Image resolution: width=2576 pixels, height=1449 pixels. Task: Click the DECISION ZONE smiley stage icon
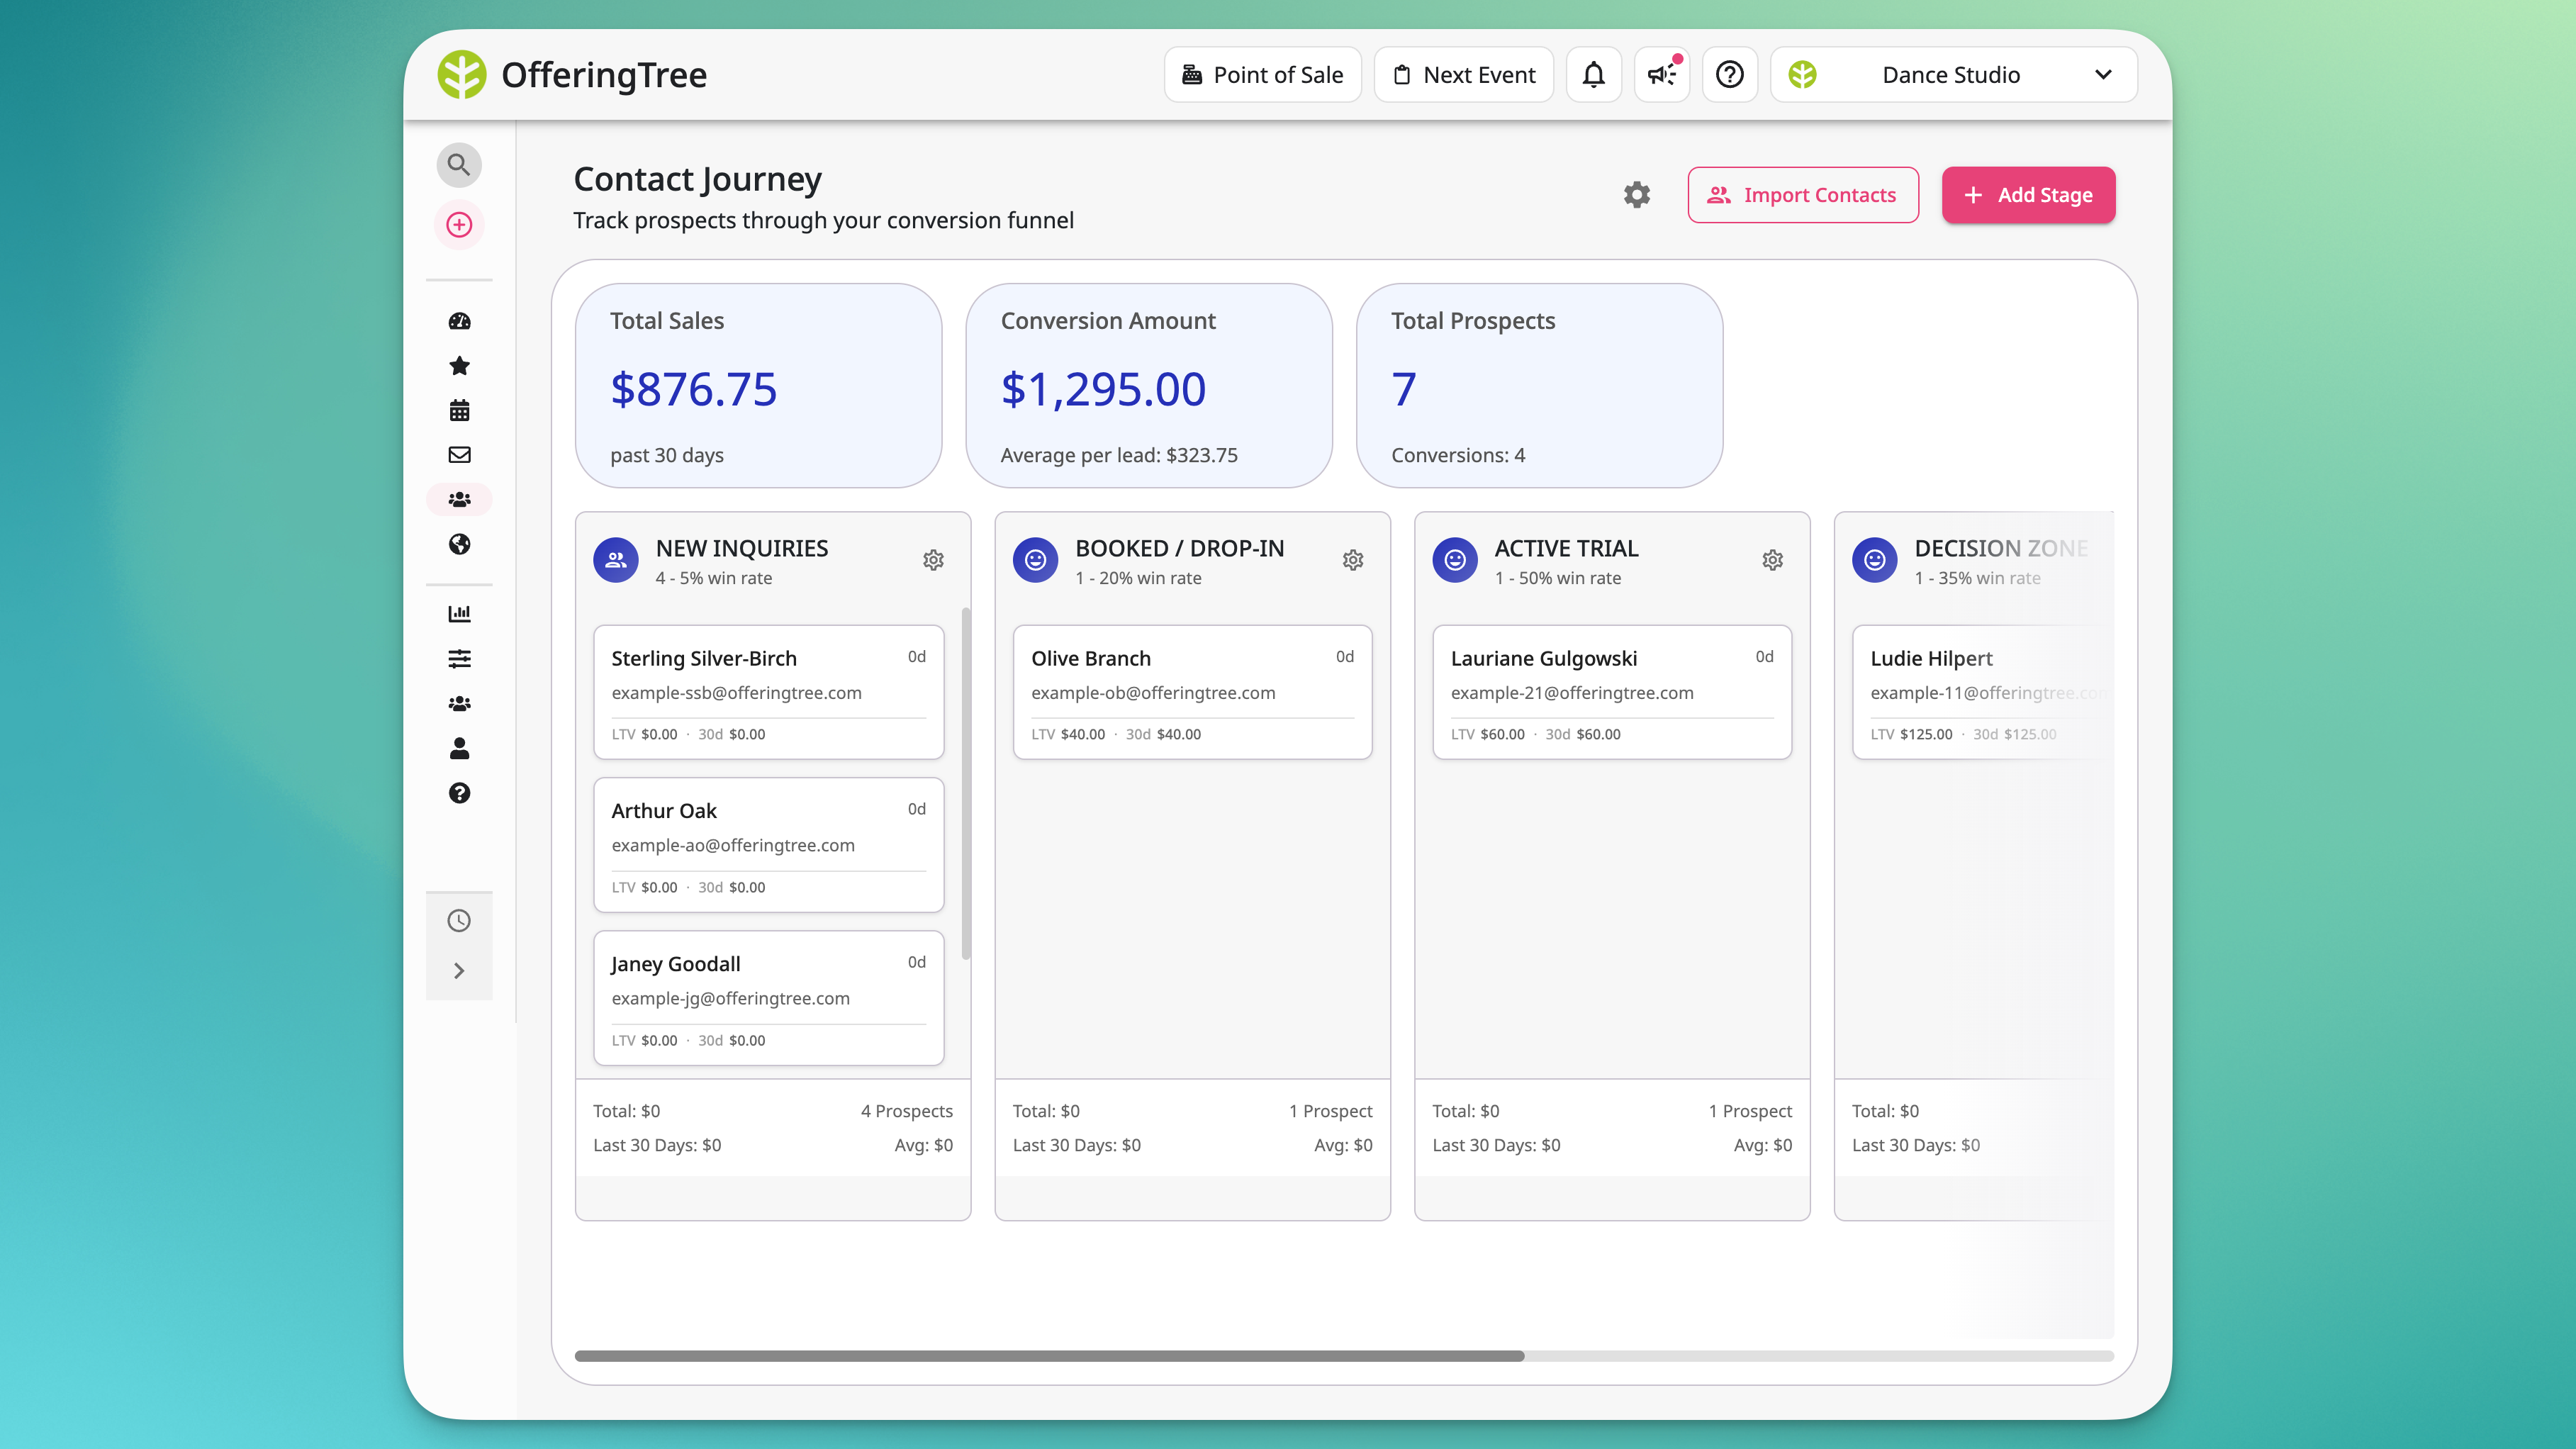coord(1875,560)
